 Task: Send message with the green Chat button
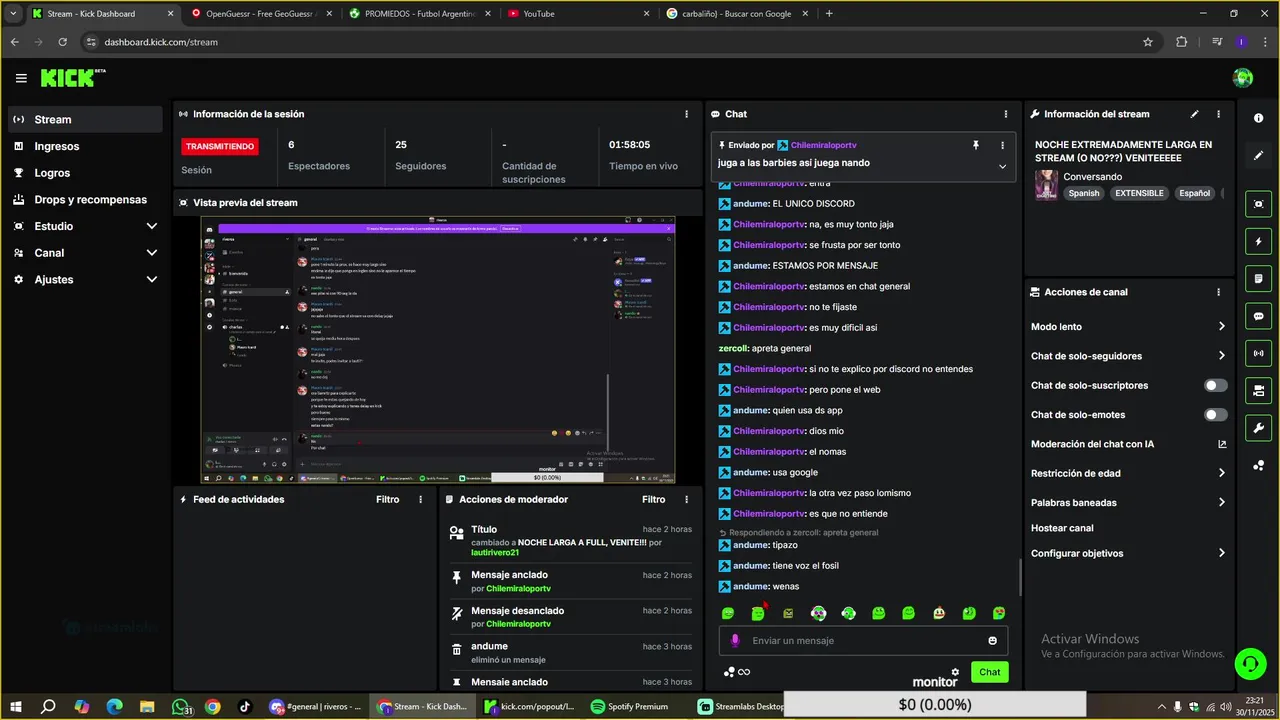[x=989, y=672]
